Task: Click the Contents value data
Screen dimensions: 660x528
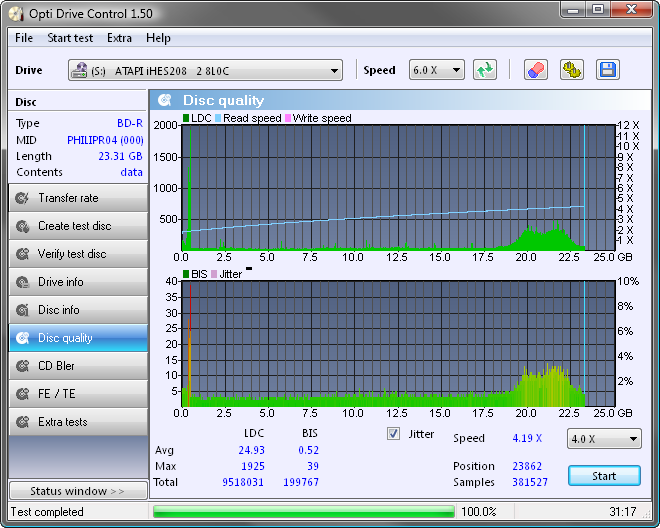Action: pyautogui.click(x=131, y=172)
